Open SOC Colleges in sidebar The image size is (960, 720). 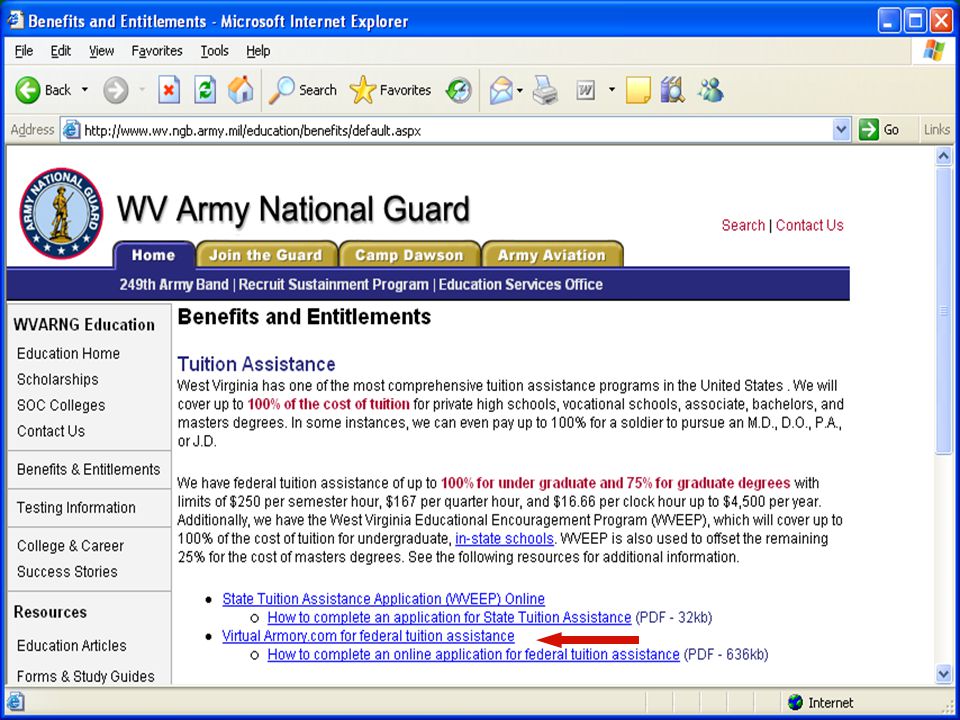[61, 405]
